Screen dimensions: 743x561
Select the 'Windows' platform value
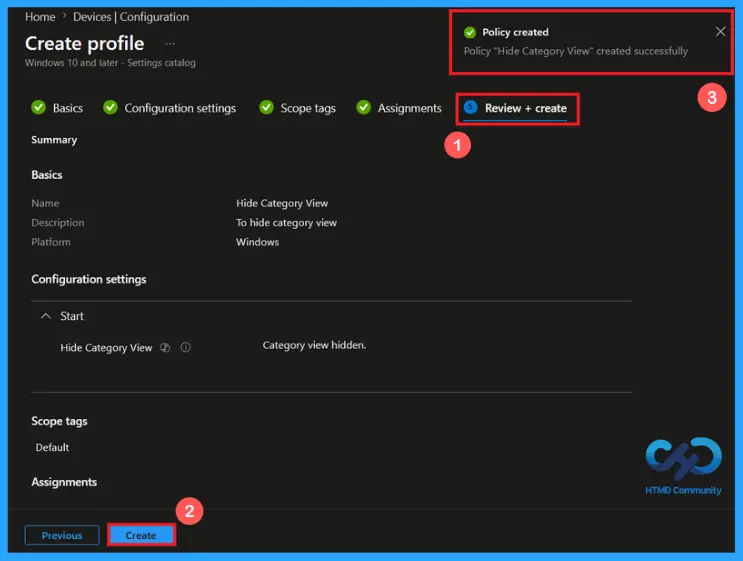pyautogui.click(x=257, y=242)
